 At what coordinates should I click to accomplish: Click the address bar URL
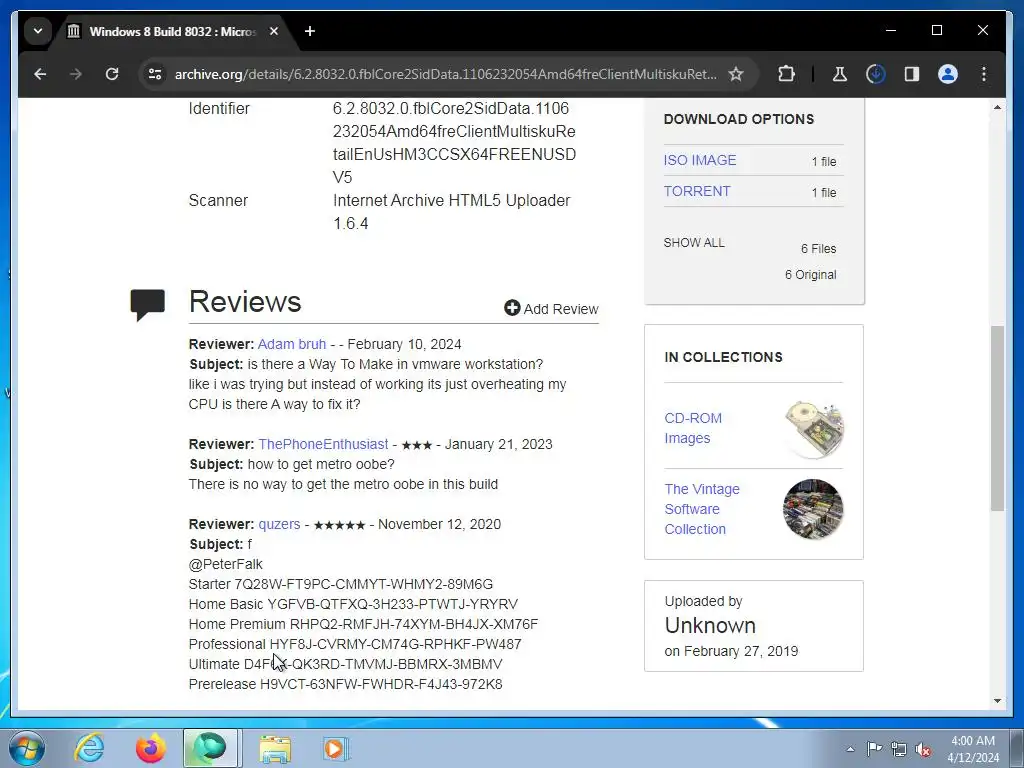[445, 74]
